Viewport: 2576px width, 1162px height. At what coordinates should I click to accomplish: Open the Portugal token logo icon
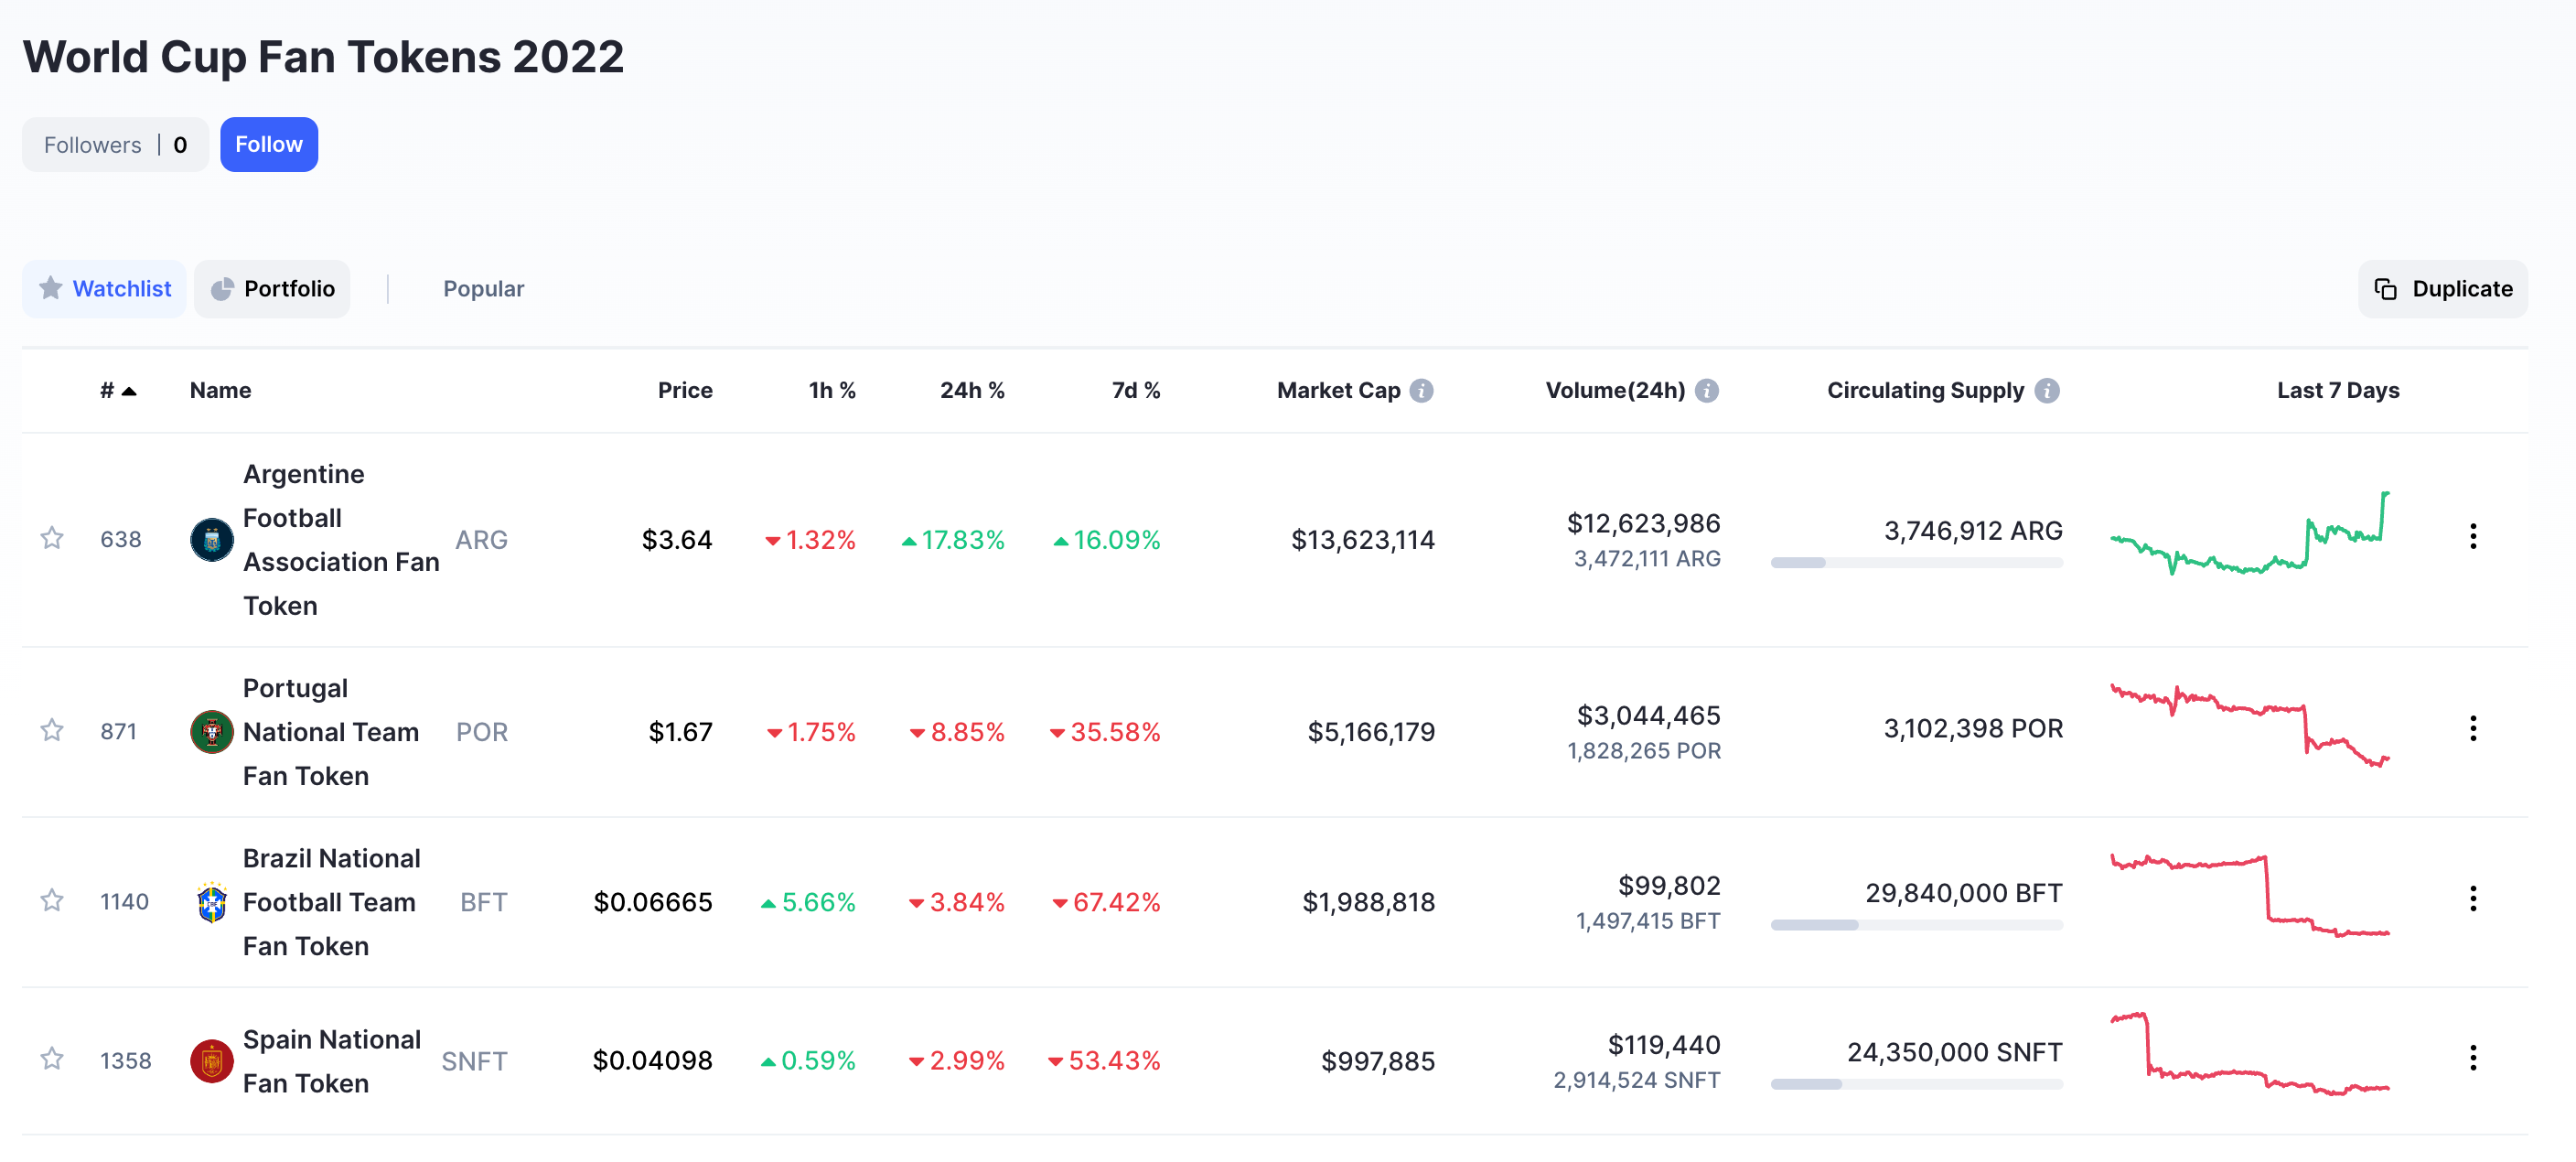click(212, 732)
